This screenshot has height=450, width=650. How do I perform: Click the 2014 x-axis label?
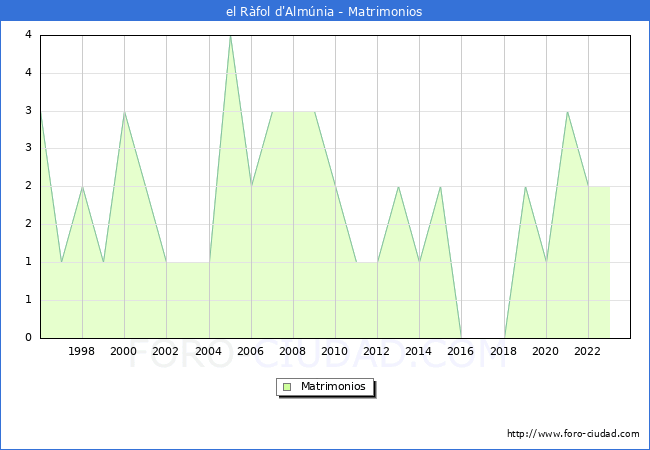coord(419,351)
